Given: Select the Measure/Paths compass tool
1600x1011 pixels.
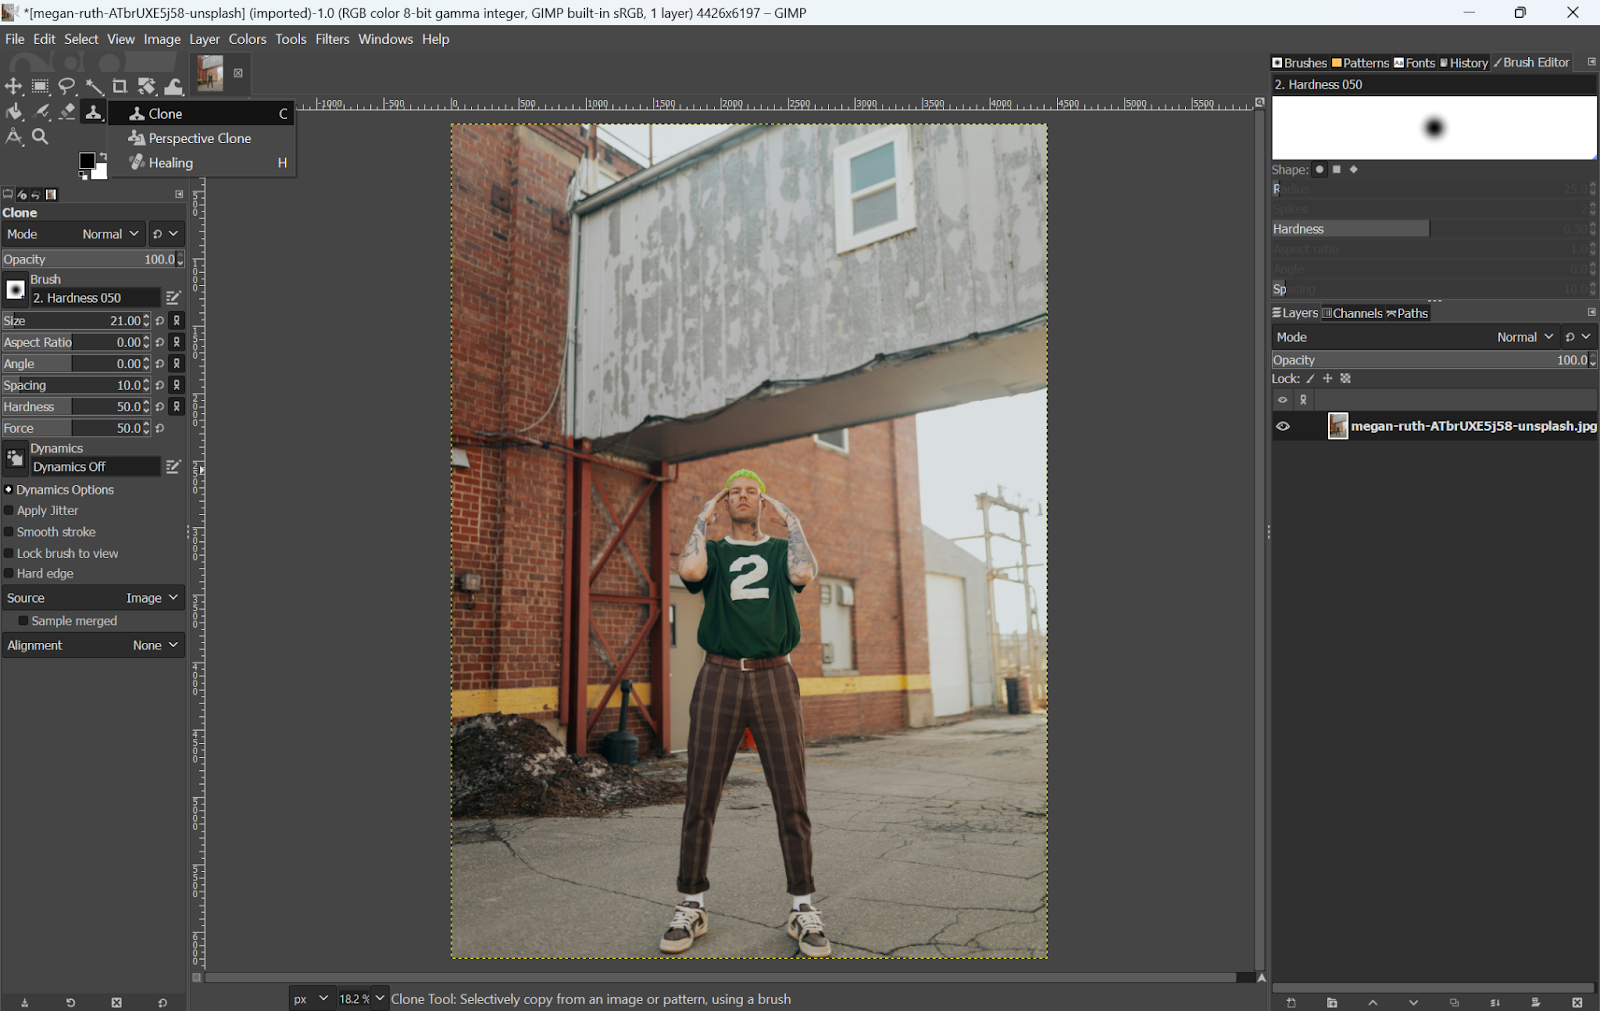Looking at the screenshot, I should click(x=14, y=136).
